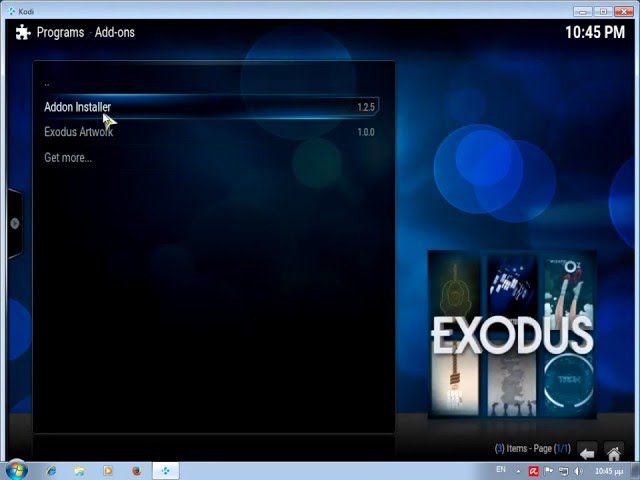The image size is (640, 480).
Task: Click the Addon Installer version 1.2.5 value
Action: point(366,107)
